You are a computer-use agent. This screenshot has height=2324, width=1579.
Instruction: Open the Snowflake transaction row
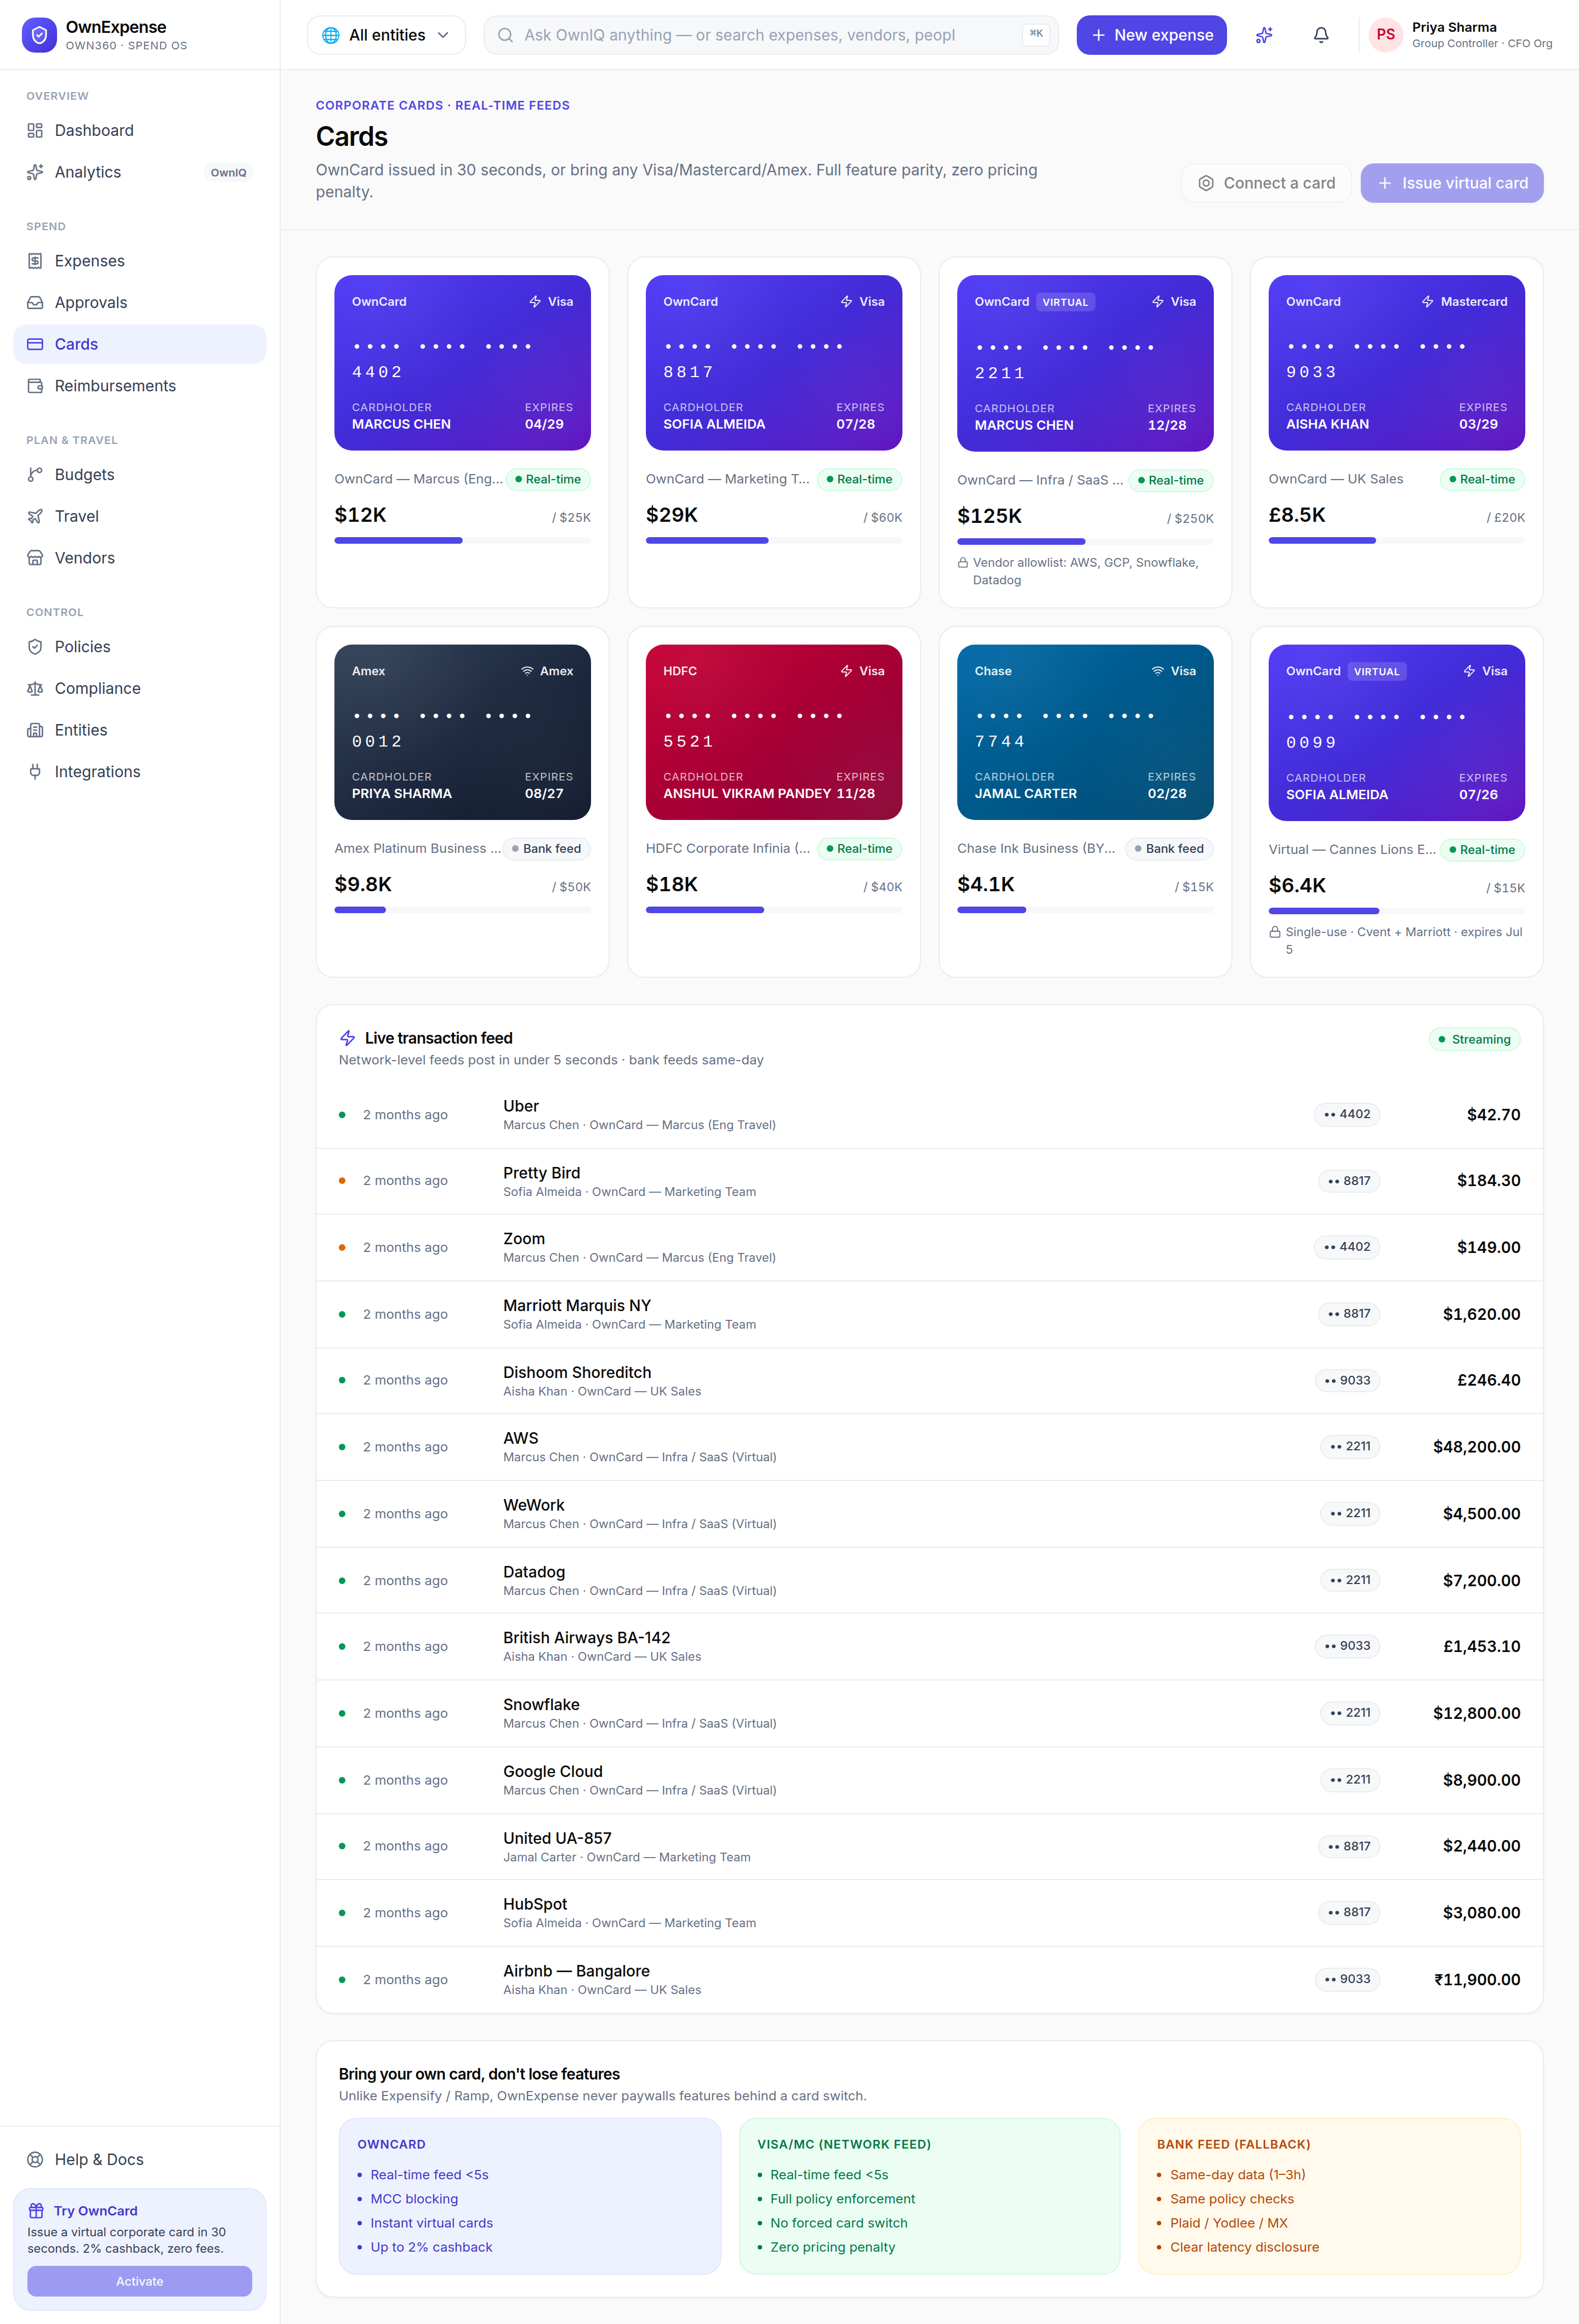929,1714
